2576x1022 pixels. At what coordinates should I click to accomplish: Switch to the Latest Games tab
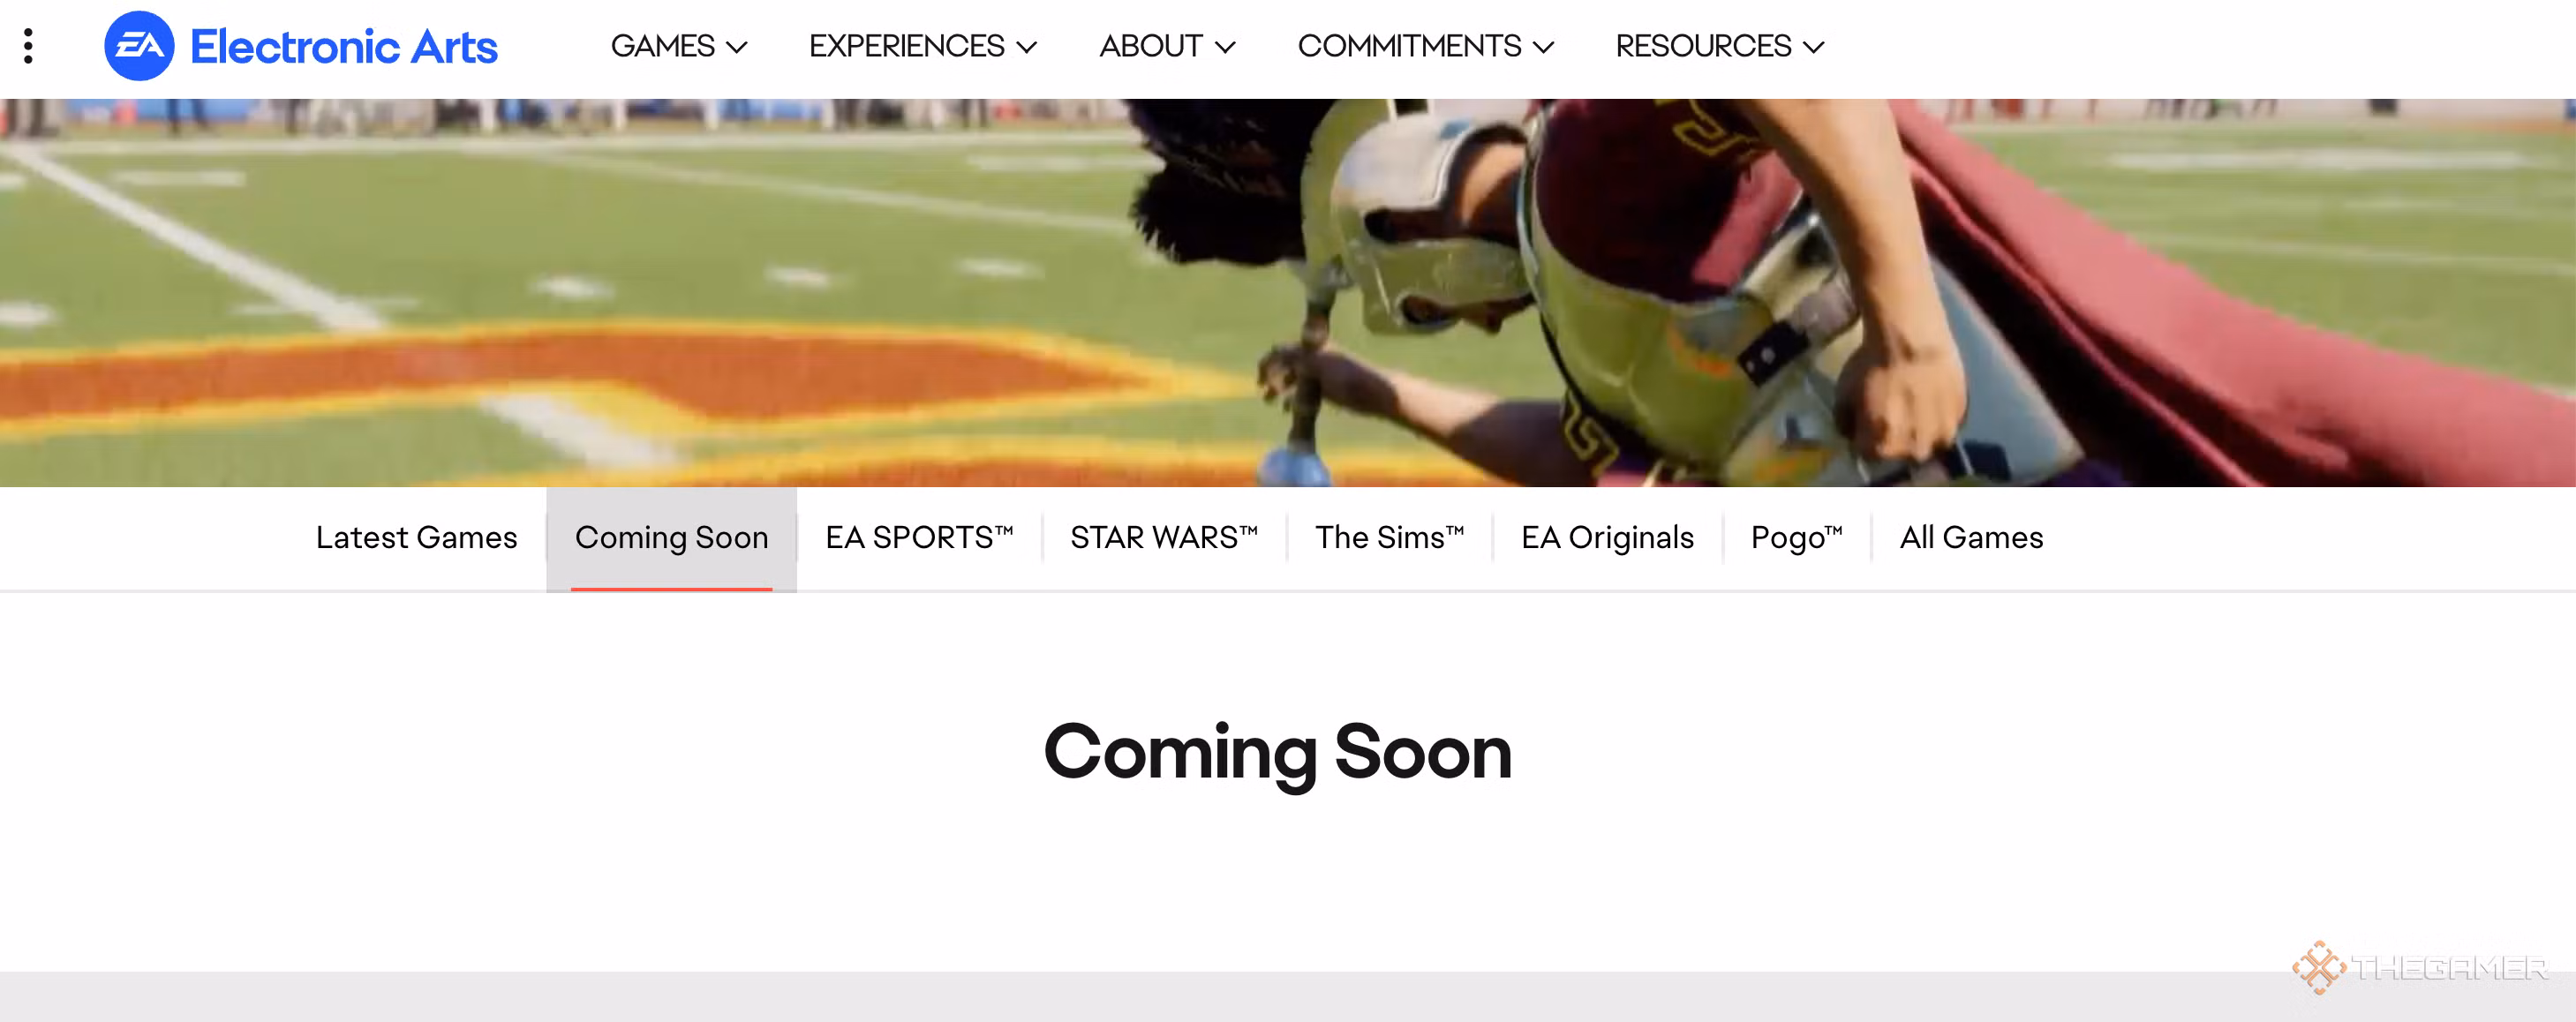[416, 538]
